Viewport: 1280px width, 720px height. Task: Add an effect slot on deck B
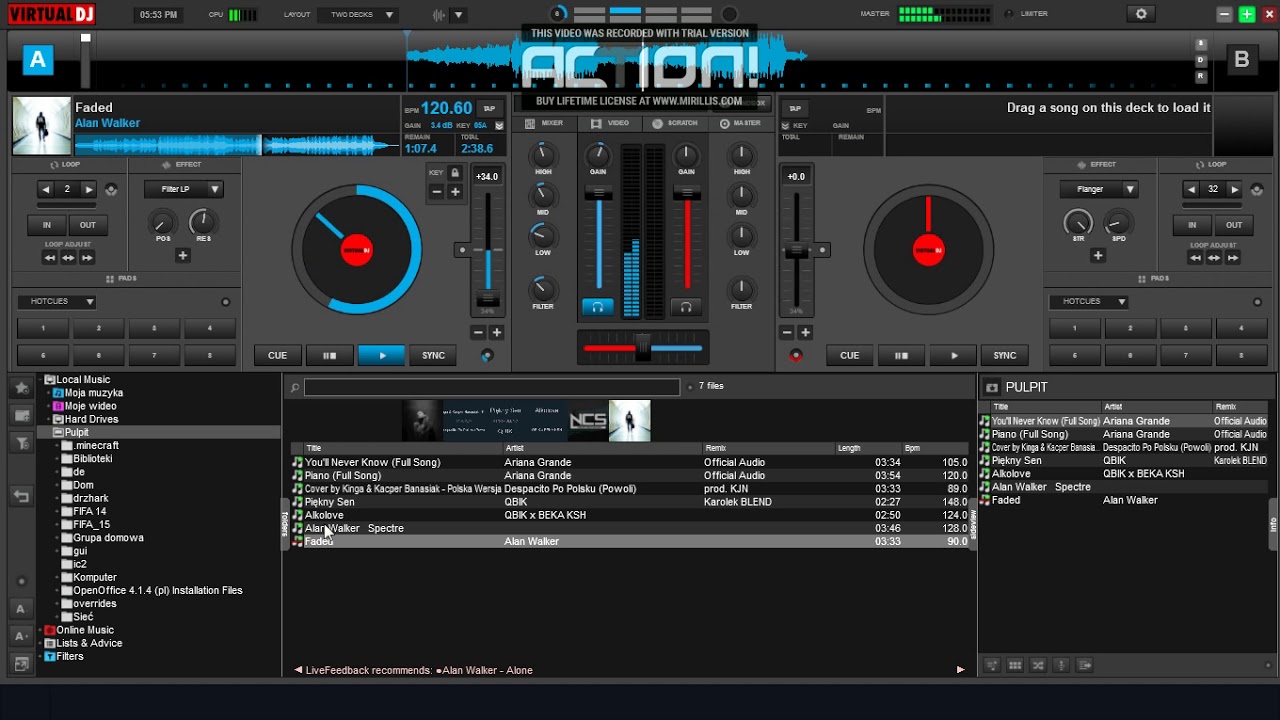pos(1098,256)
